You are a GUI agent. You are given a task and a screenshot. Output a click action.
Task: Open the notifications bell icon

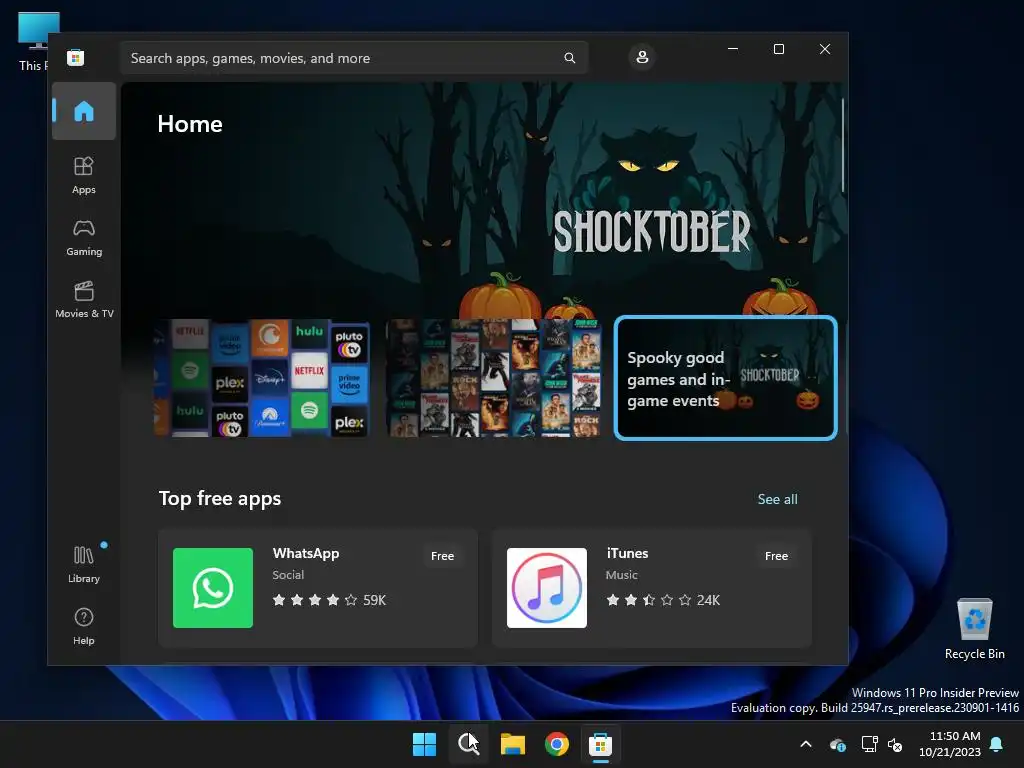point(997,744)
